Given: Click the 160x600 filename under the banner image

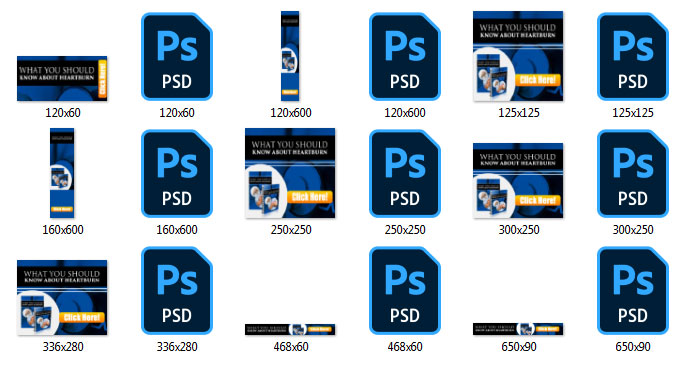Looking at the screenshot, I should 63,230.
